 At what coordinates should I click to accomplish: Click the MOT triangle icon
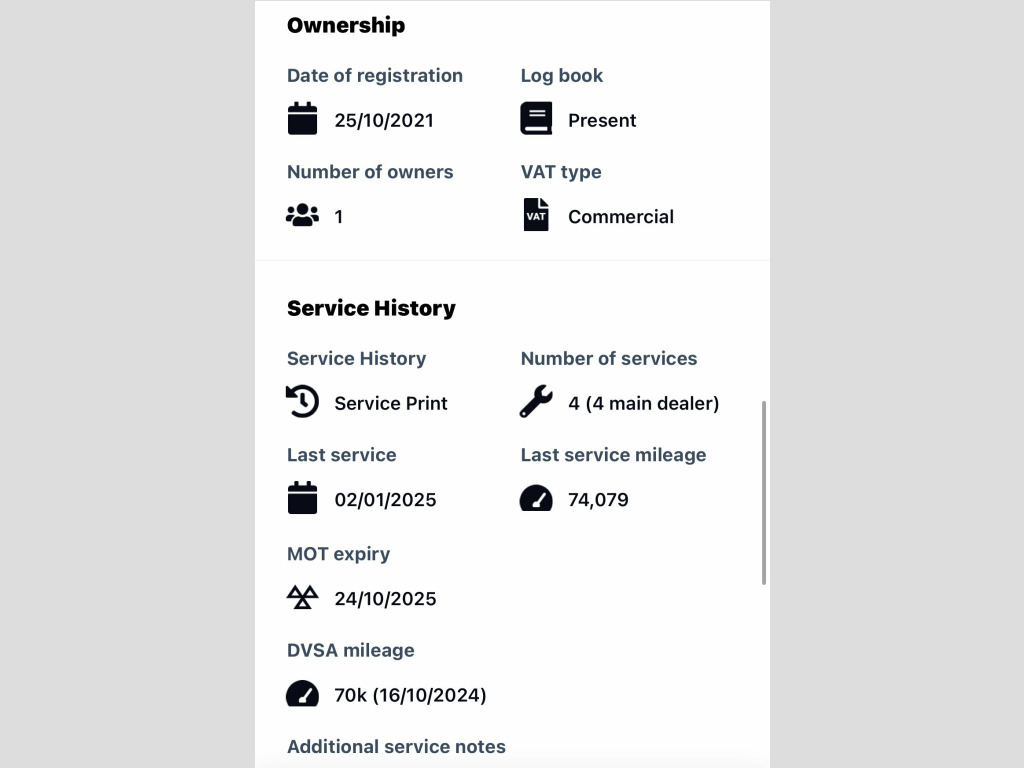tap(302, 597)
